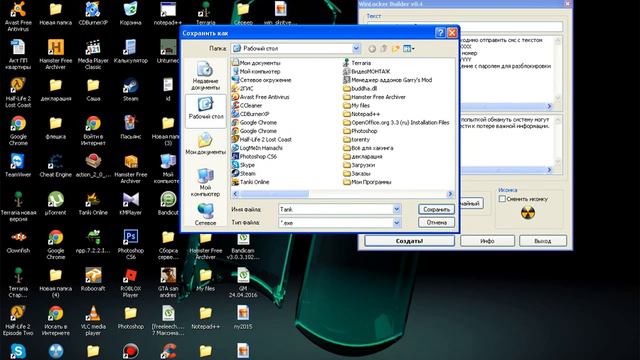Click the Сохранить button
Viewport: 640px width, 360px height.
[436, 209]
